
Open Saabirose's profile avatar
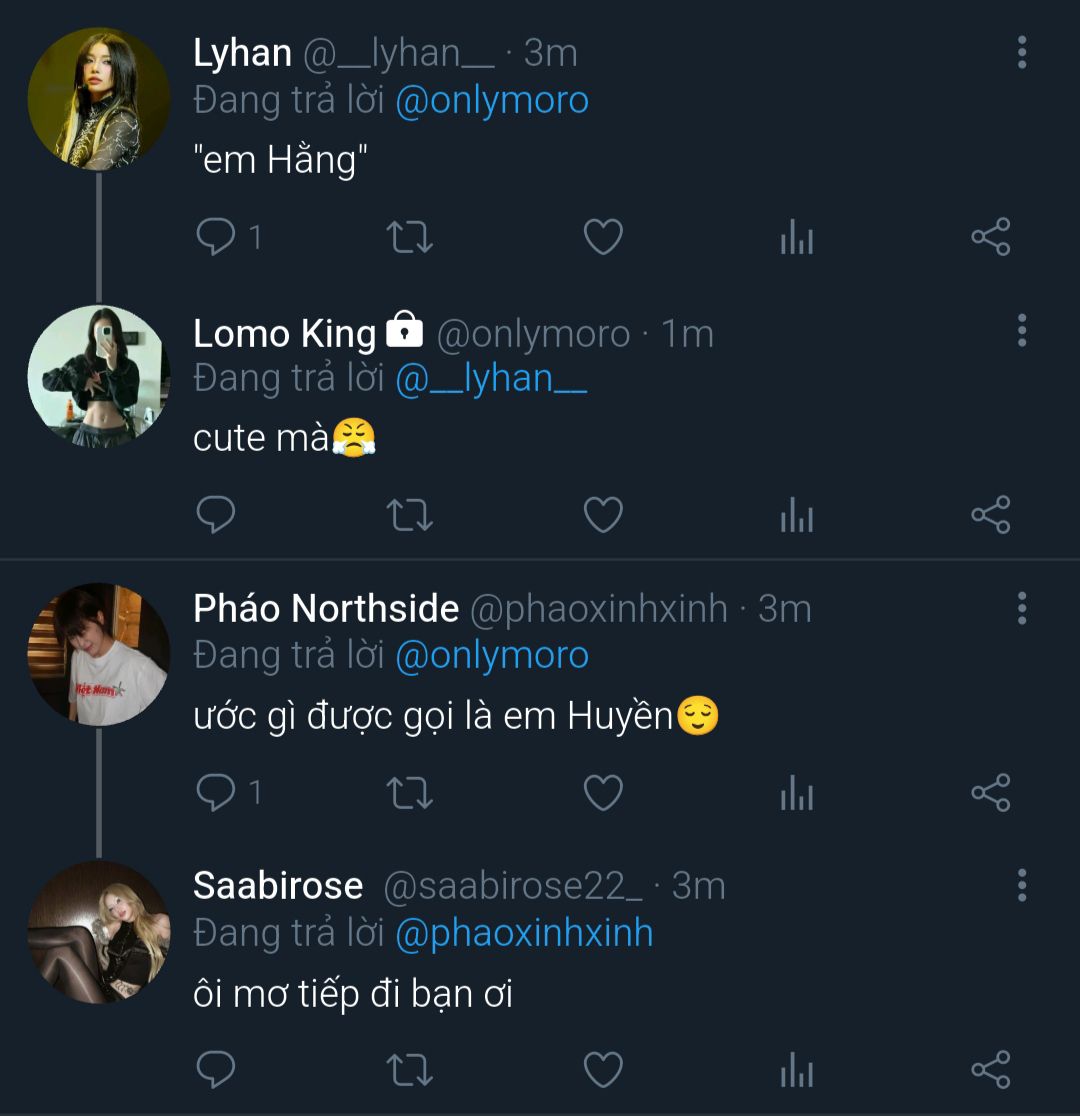pos(98,931)
